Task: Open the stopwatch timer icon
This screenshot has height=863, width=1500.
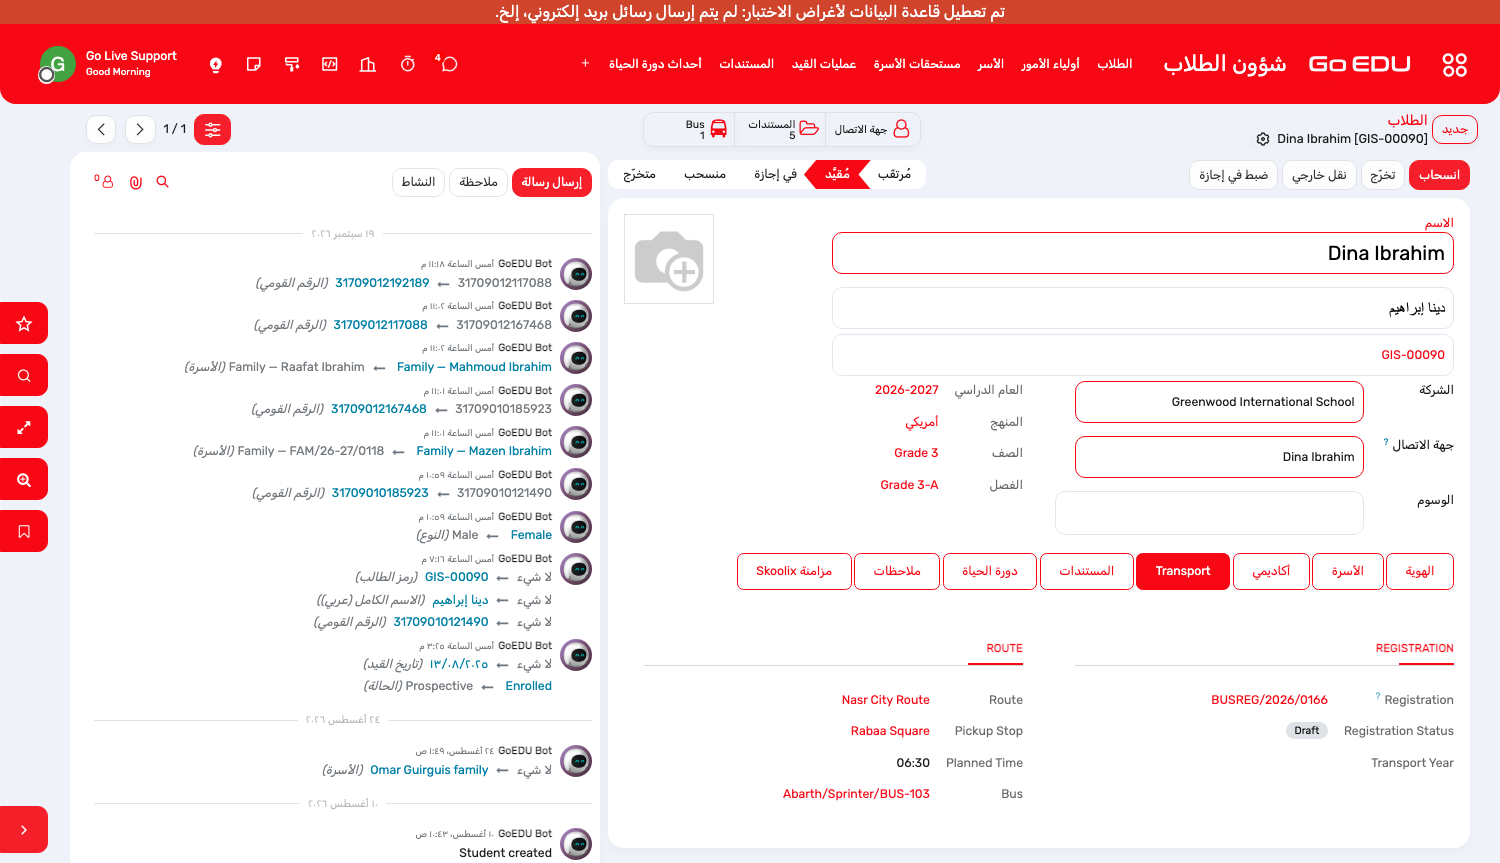Action: tap(408, 64)
